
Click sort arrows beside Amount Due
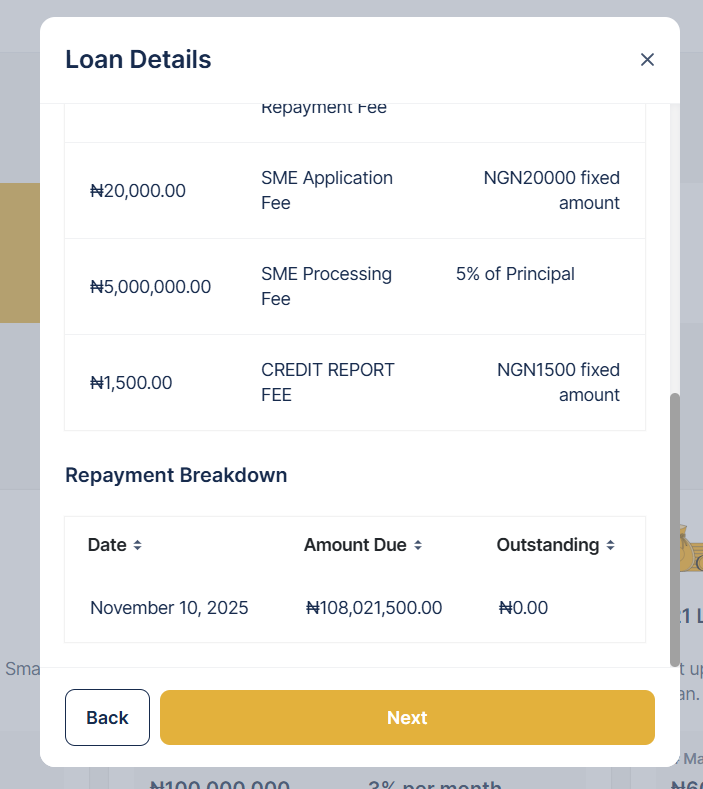click(x=418, y=545)
